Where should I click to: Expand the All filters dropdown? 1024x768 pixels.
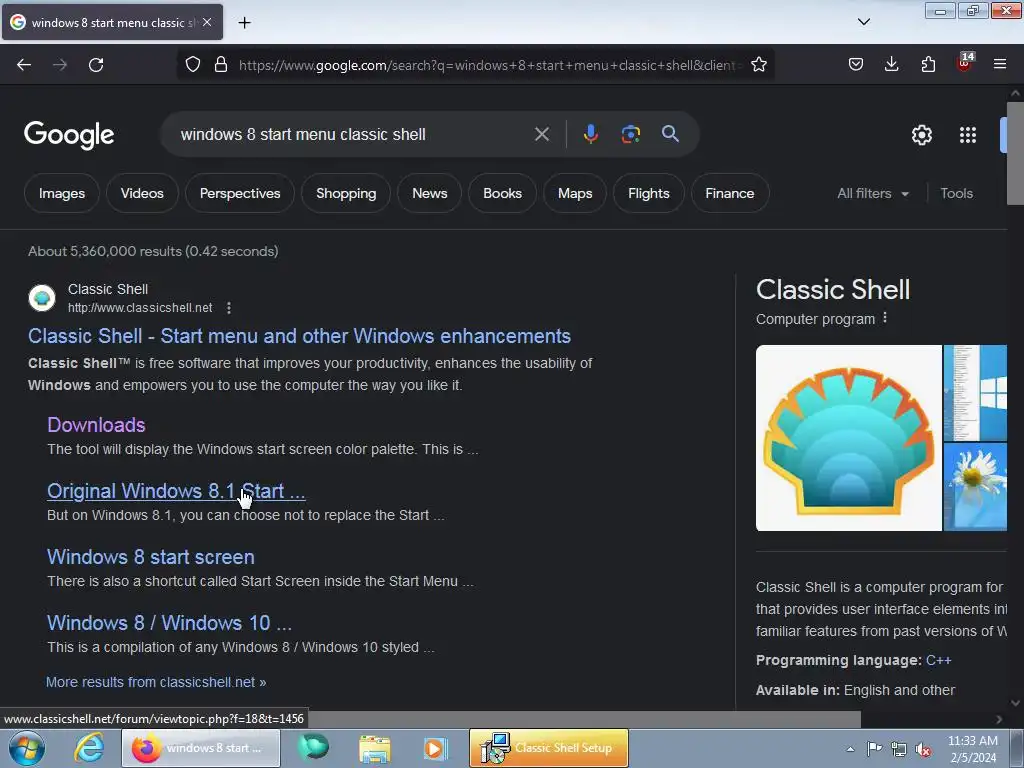tap(872, 193)
